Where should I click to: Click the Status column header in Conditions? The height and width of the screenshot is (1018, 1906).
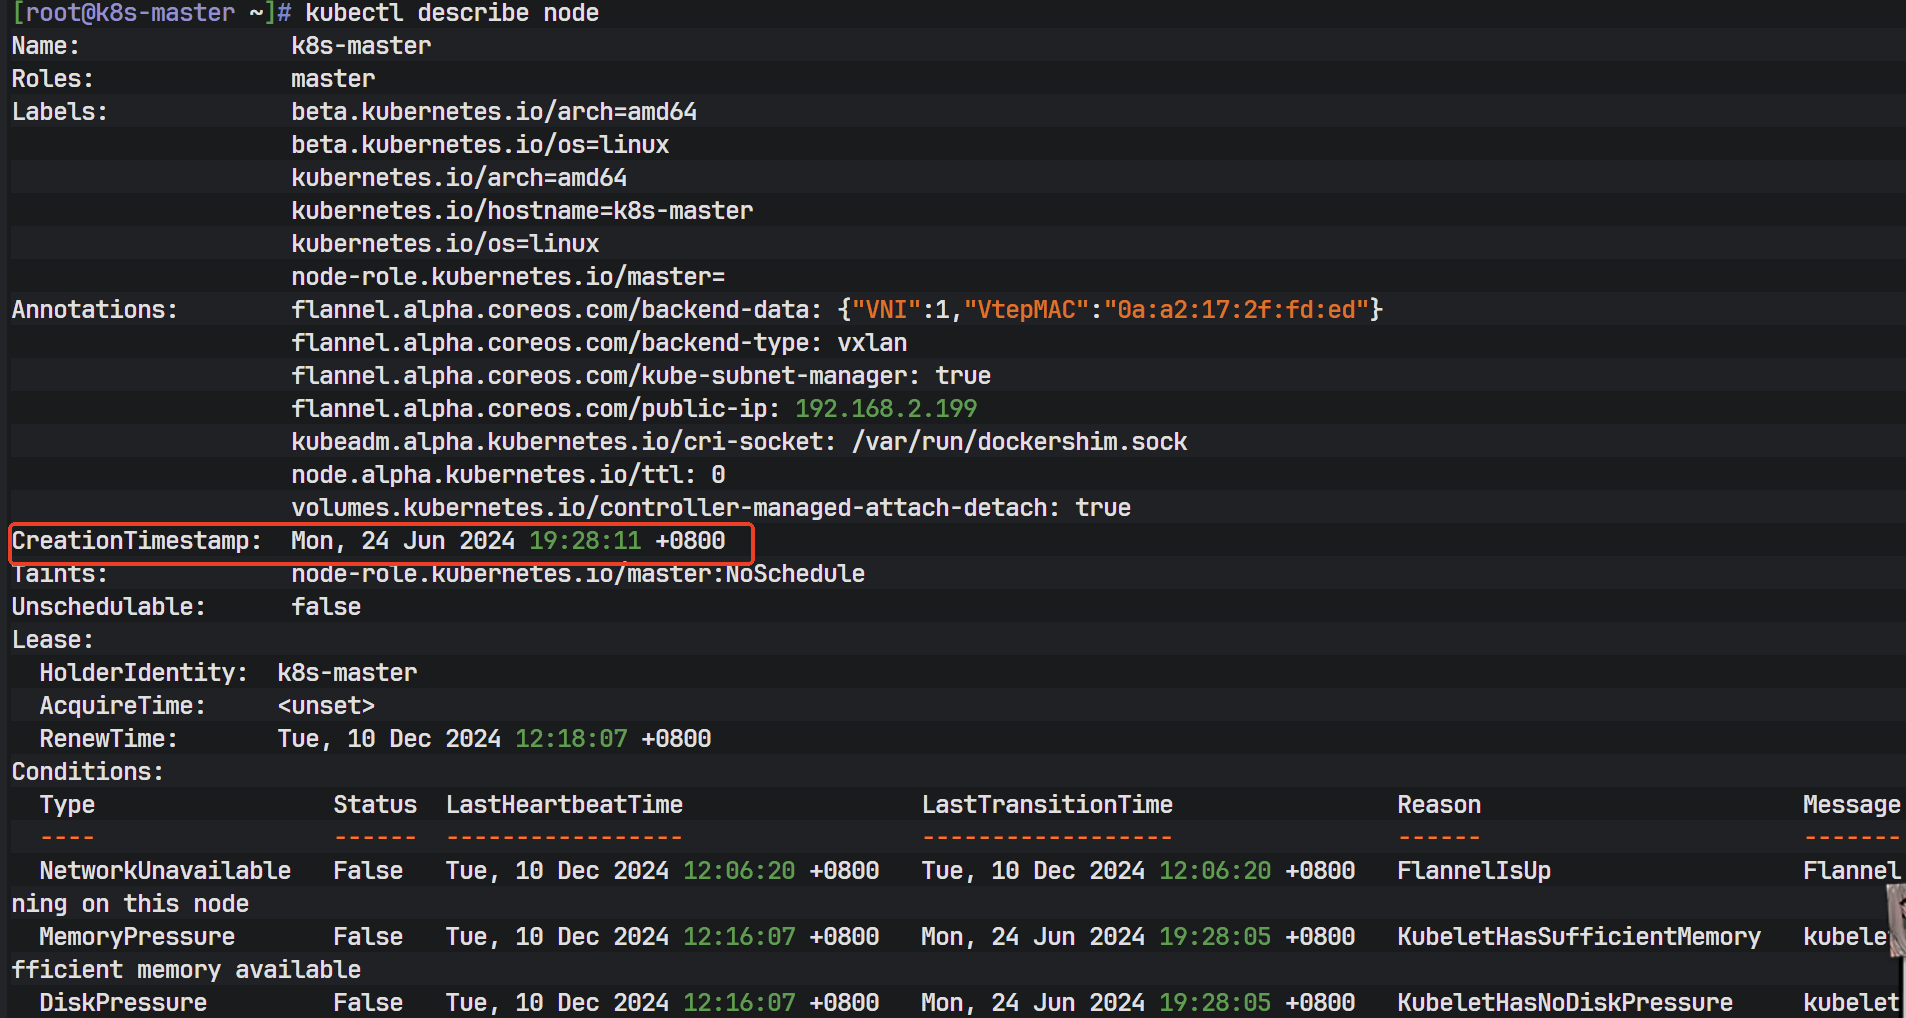click(x=375, y=805)
